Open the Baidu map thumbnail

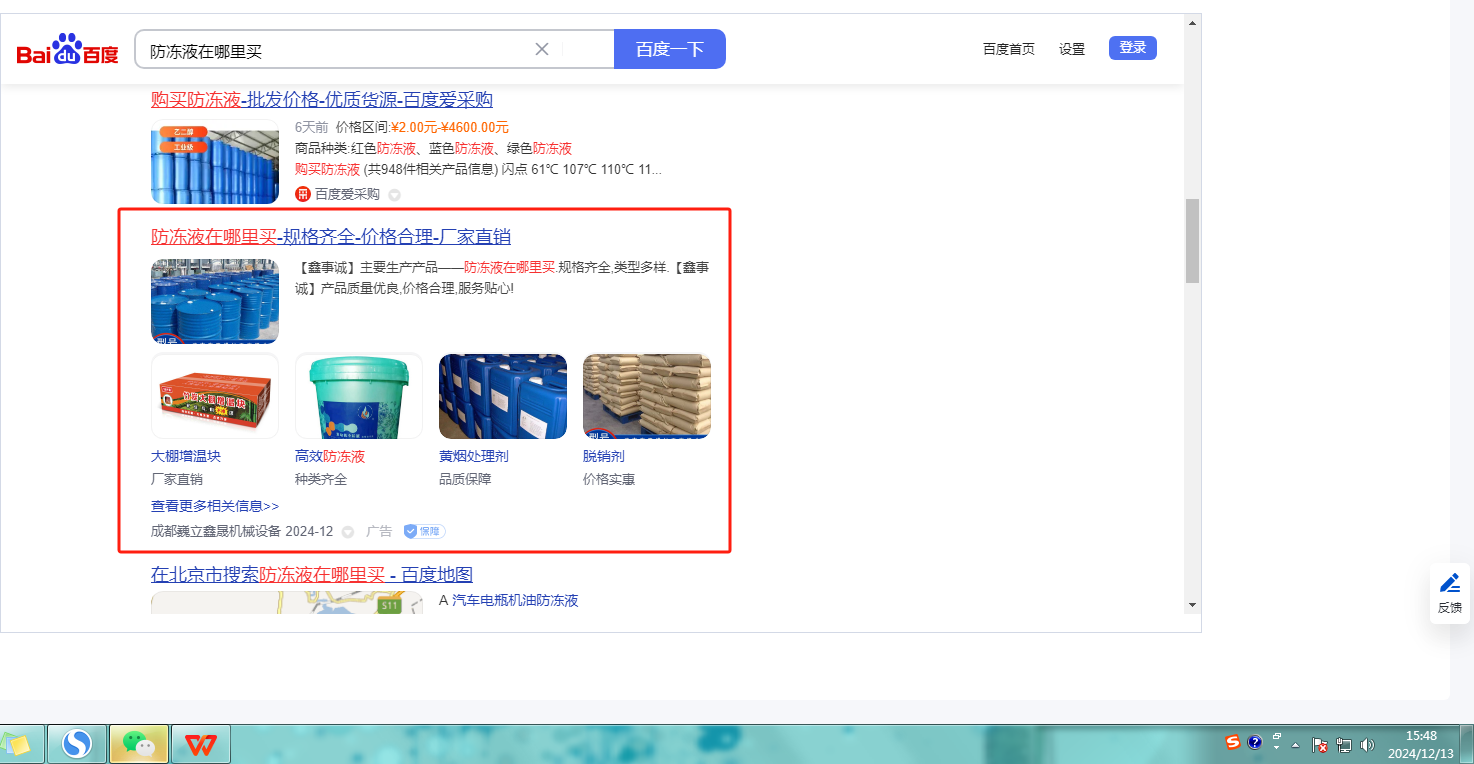pyautogui.click(x=287, y=602)
